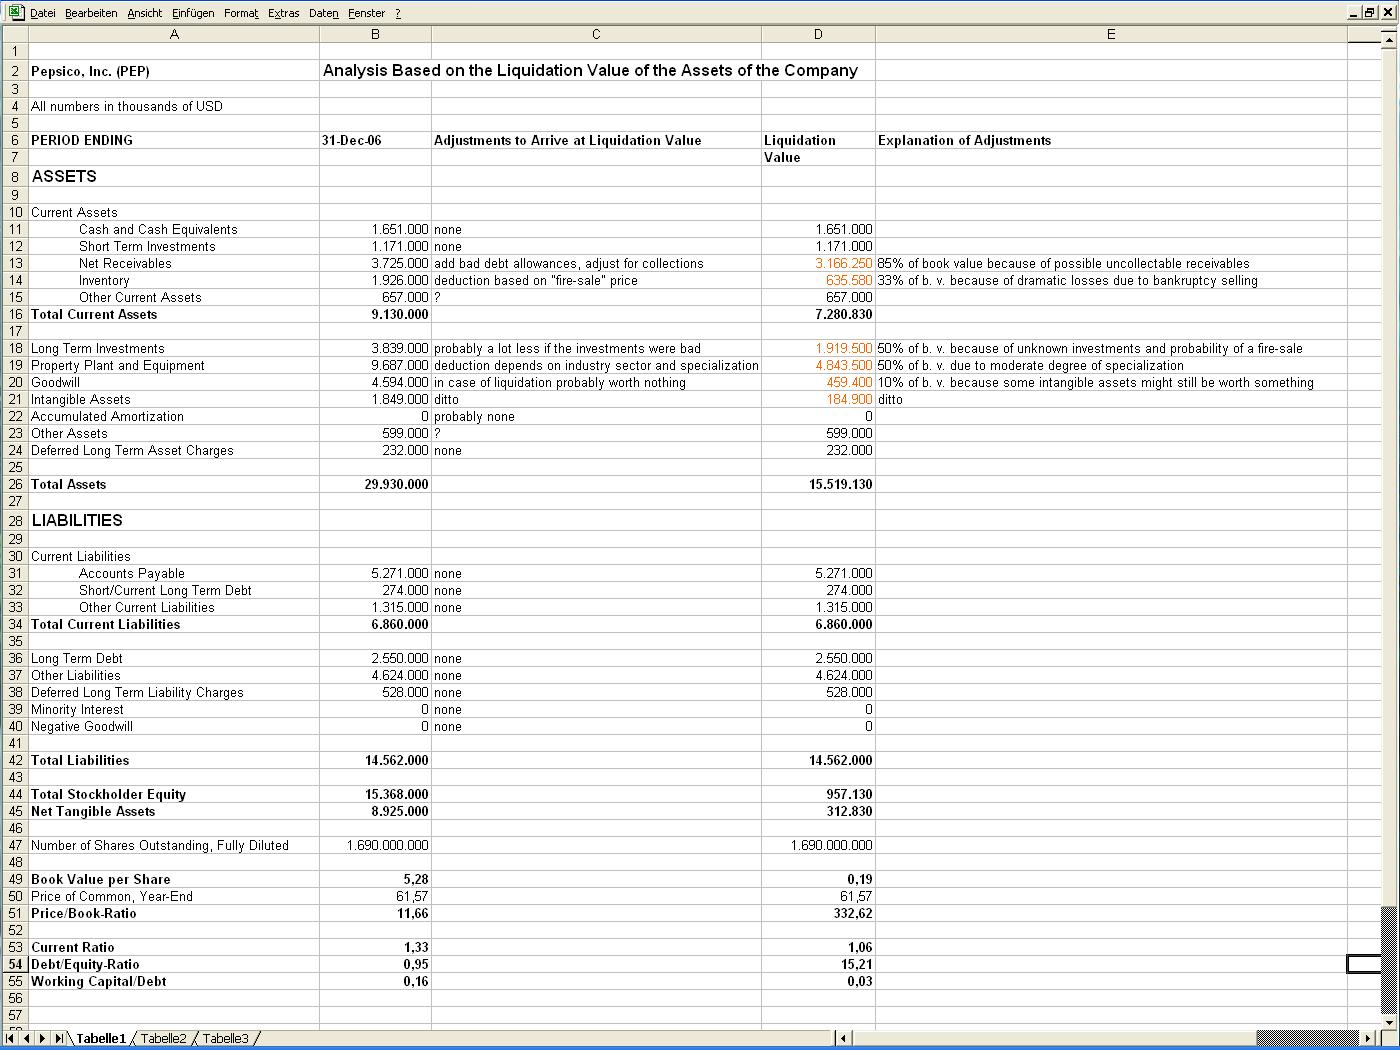Open the Datei menu
Image resolution: width=1400 pixels, height=1050 pixels.
pos(43,13)
